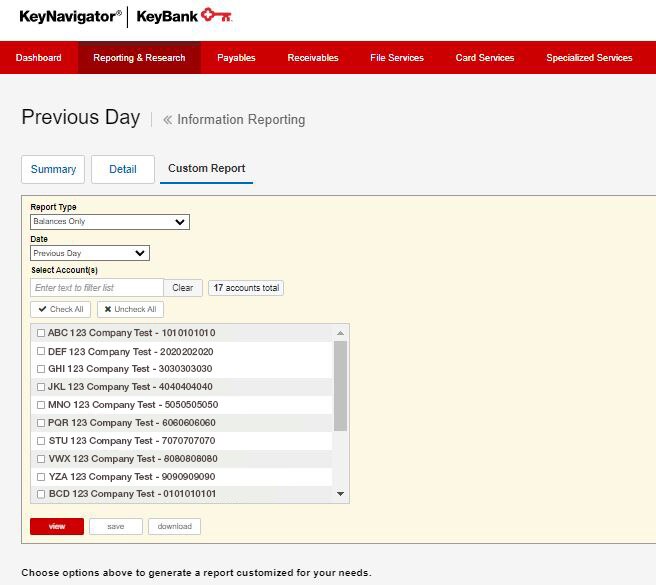Screen dimensions: 656x585
Task: Go to the Payables menu
Action: 236,58
